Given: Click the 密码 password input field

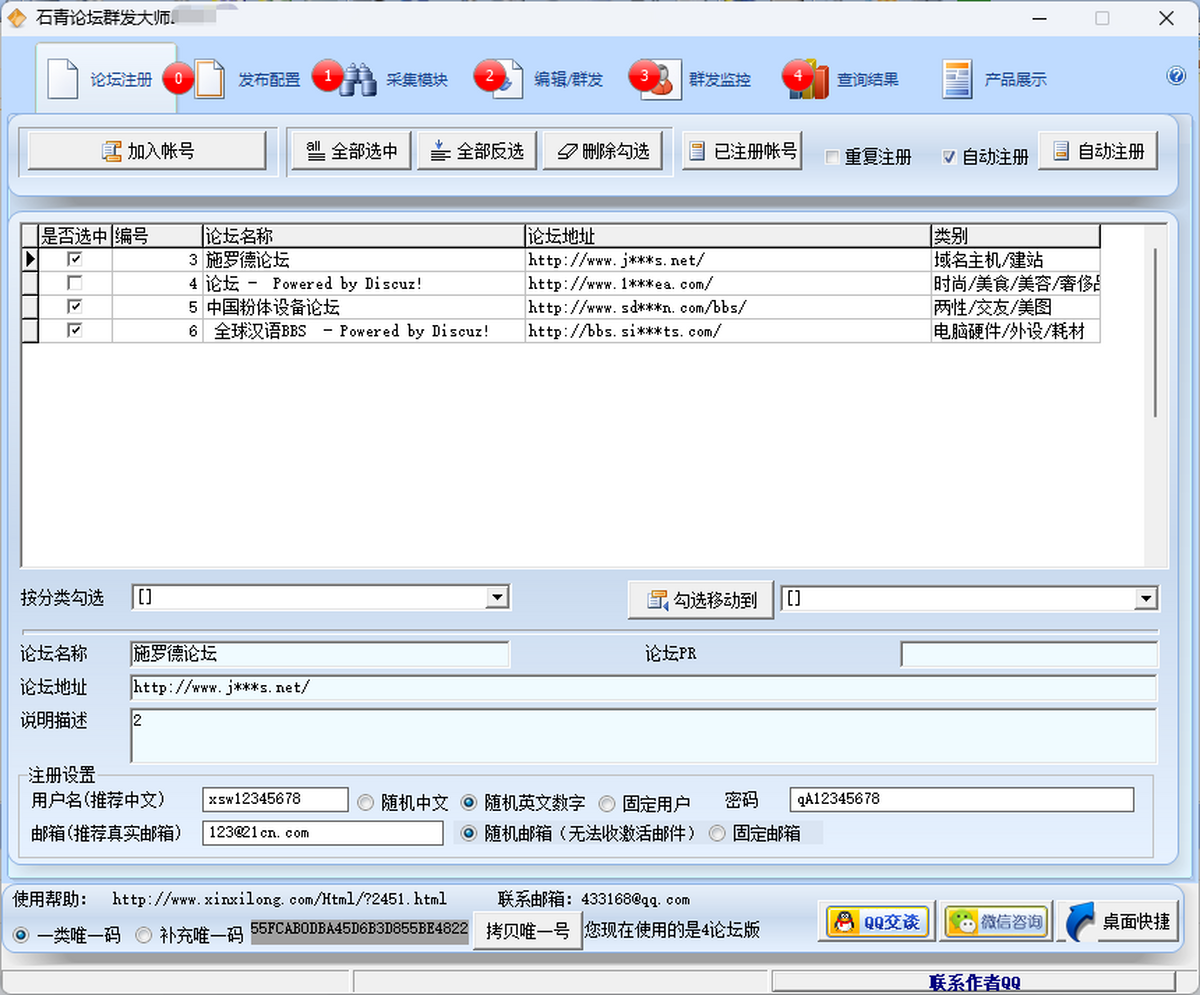Looking at the screenshot, I should point(961,800).
